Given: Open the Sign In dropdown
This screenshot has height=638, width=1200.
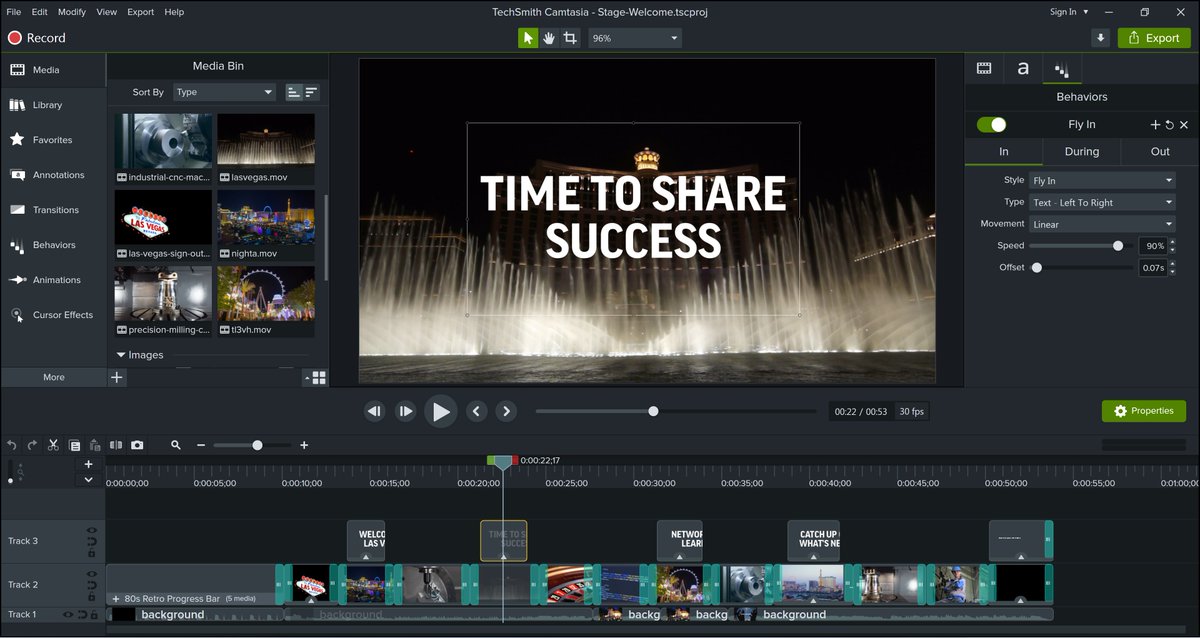Looking at the screenshot, I should tap(1069, 12).
